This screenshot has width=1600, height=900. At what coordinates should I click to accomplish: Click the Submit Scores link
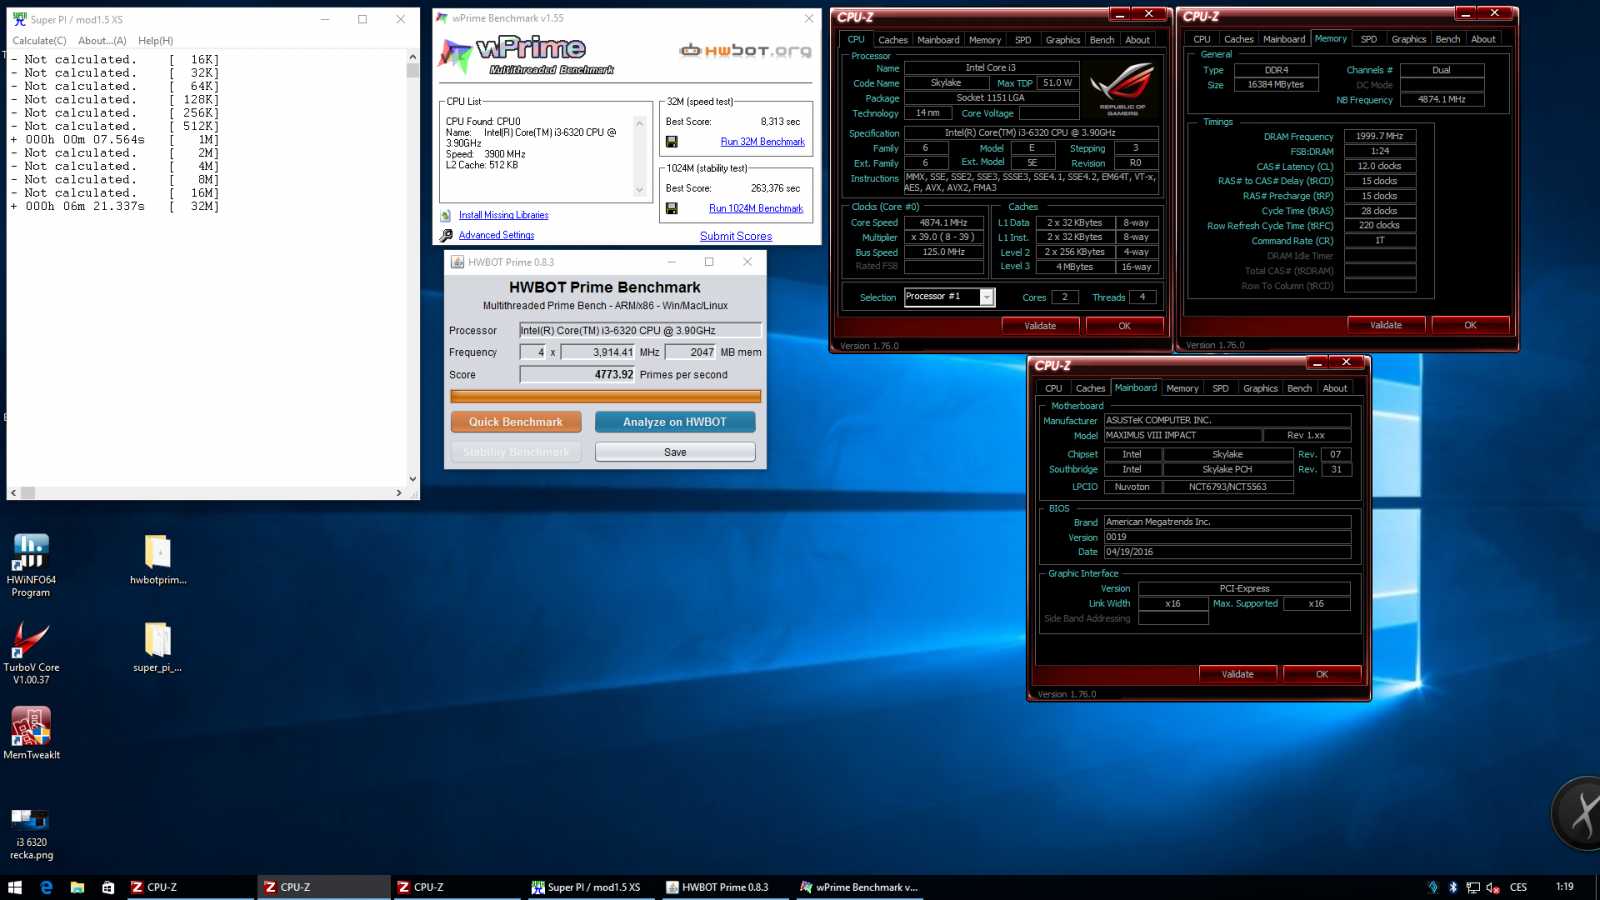tap(736, 236)
